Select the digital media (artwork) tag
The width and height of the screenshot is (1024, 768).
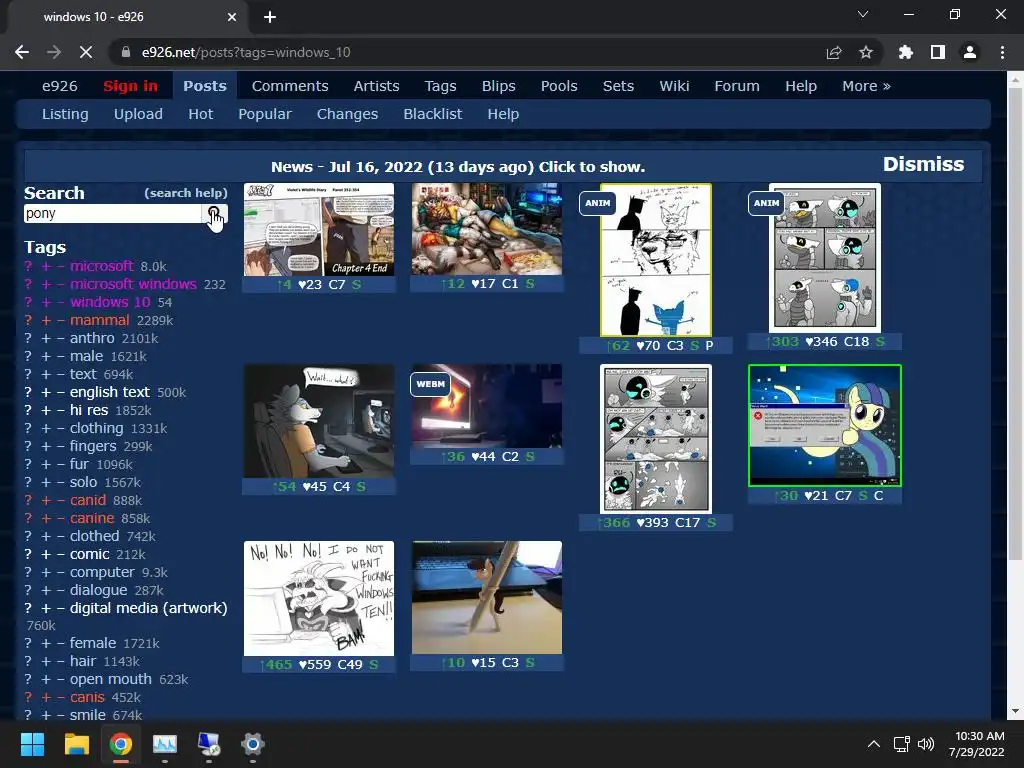[148, 609]
